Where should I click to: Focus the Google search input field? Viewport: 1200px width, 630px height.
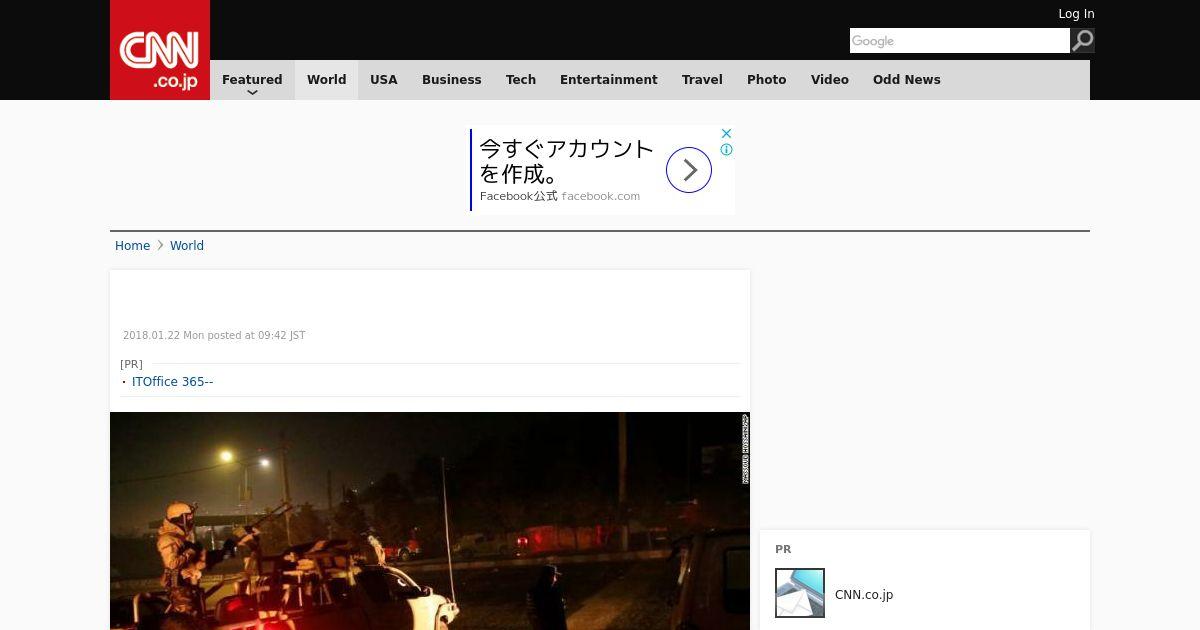(960, 40)
